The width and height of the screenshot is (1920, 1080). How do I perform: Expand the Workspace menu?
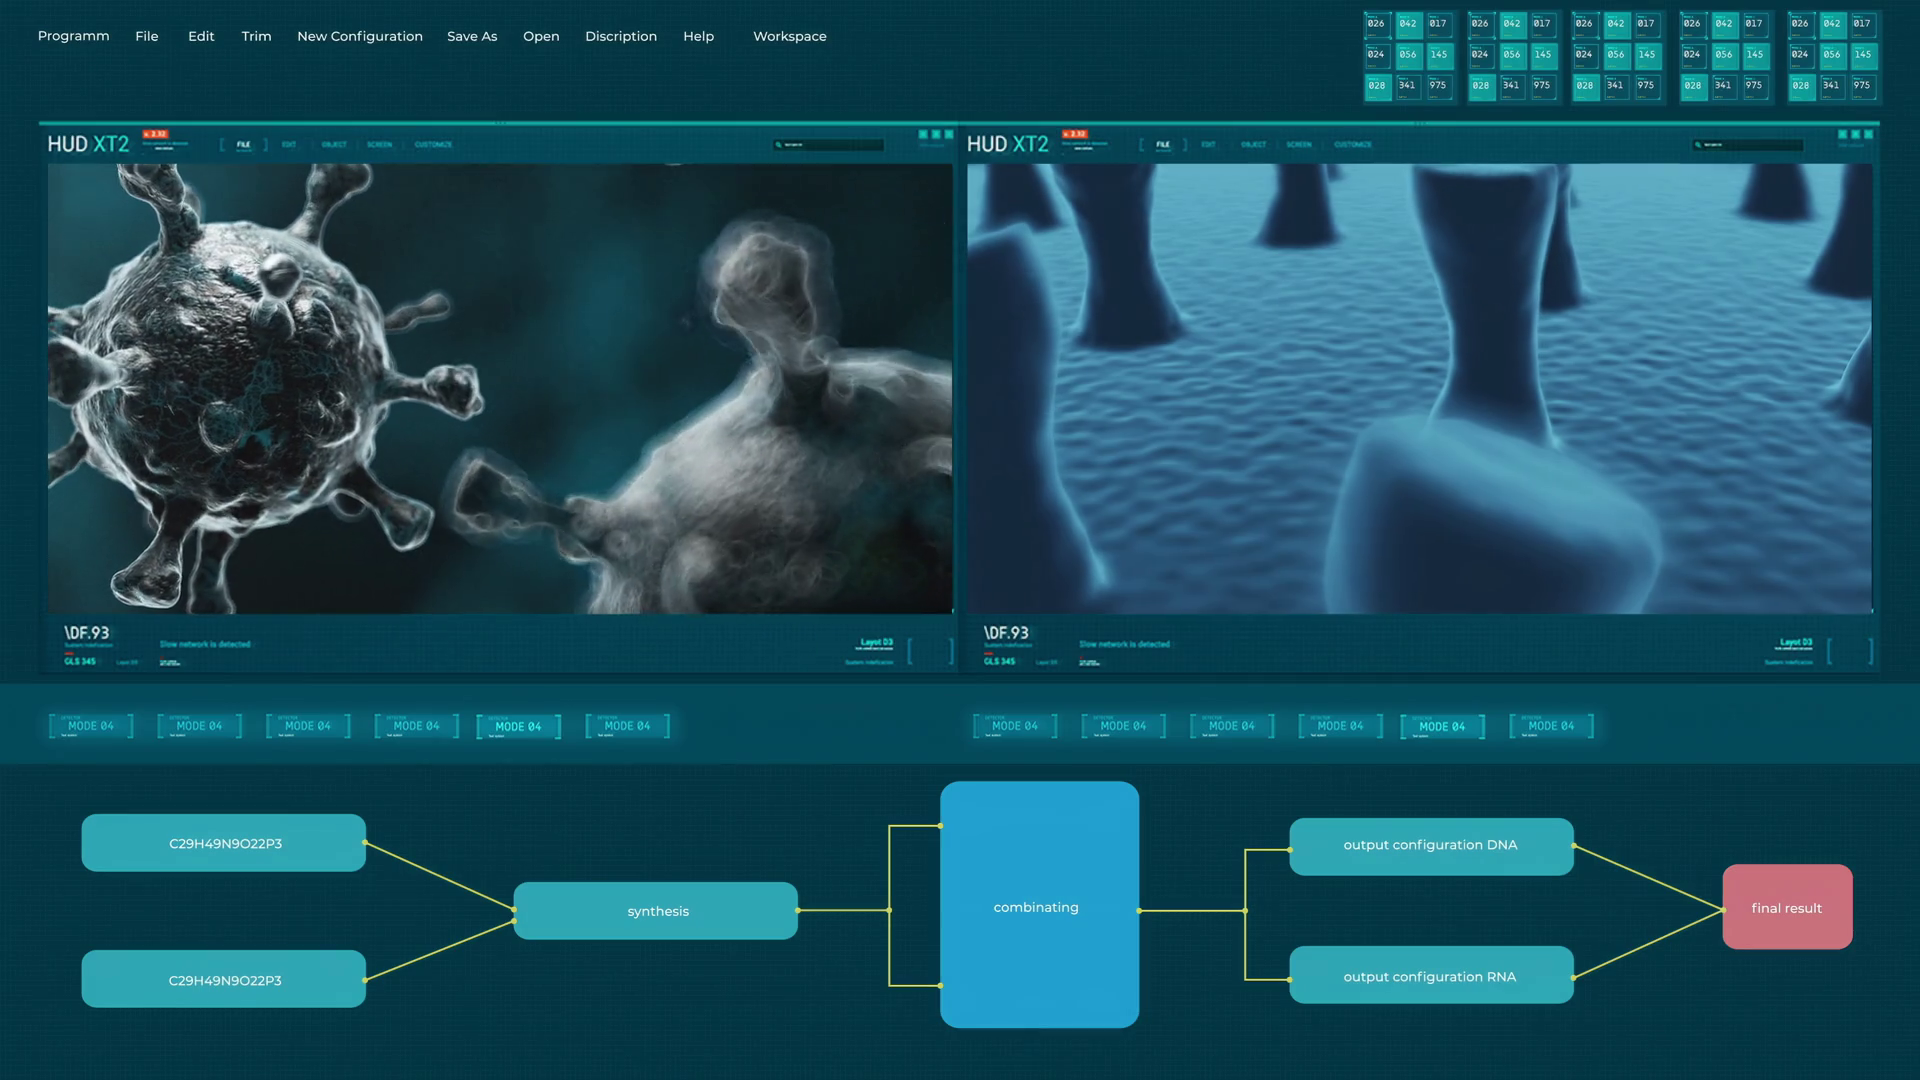click(x=789, y=37)
